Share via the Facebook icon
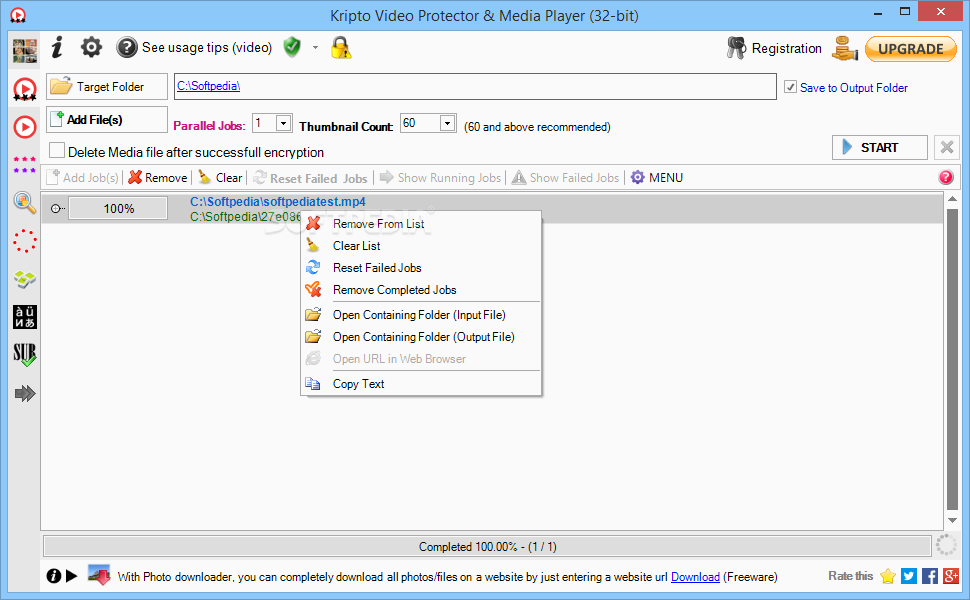The height and width of the screenshot is (600, 970). [930, 576]
